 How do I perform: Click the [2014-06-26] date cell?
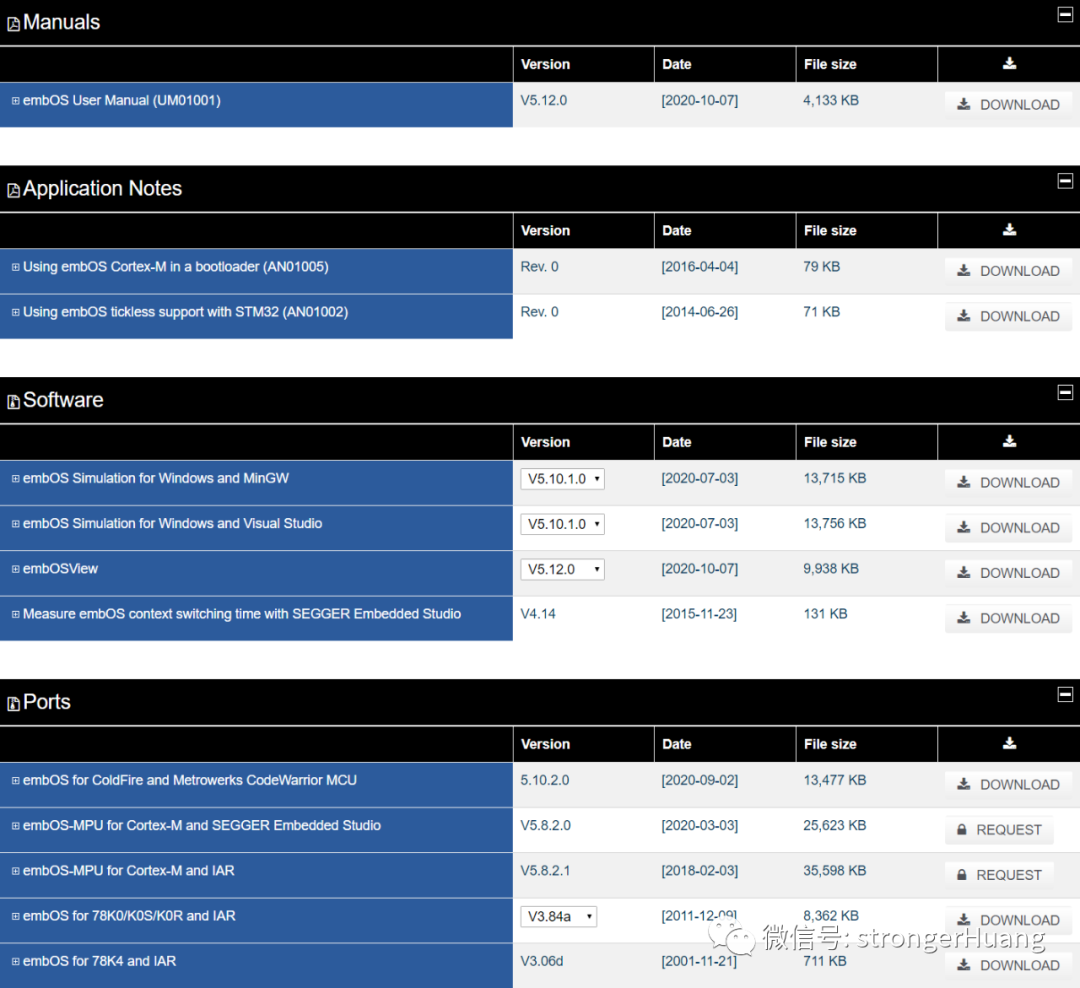[x=700, y=313]
